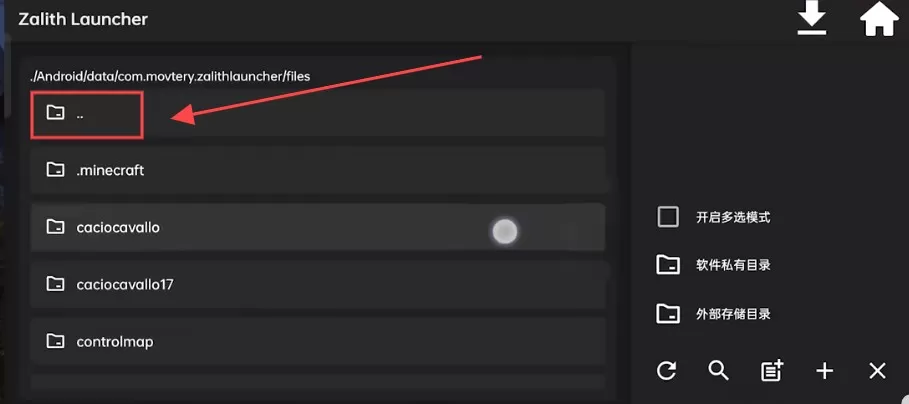Click the current path text ./Android/data
This screenshot has height=404, width=909.
point(170,76)
